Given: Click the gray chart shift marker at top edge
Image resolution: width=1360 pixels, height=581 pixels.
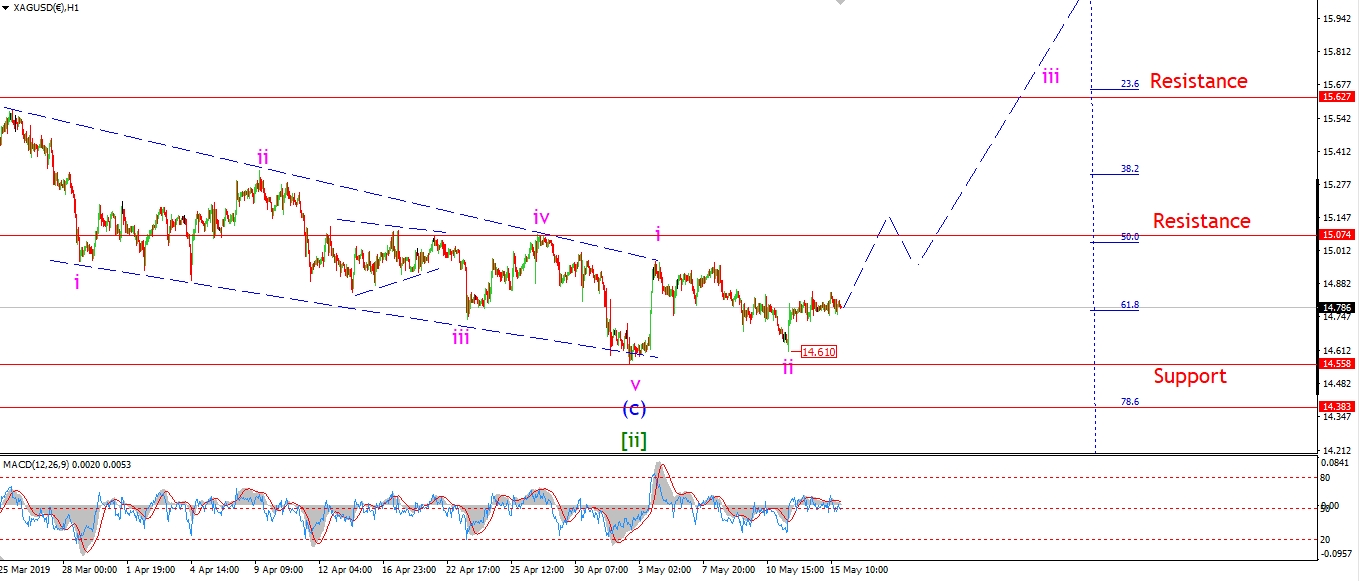Looking at the screenshot, I should point(840,3).
